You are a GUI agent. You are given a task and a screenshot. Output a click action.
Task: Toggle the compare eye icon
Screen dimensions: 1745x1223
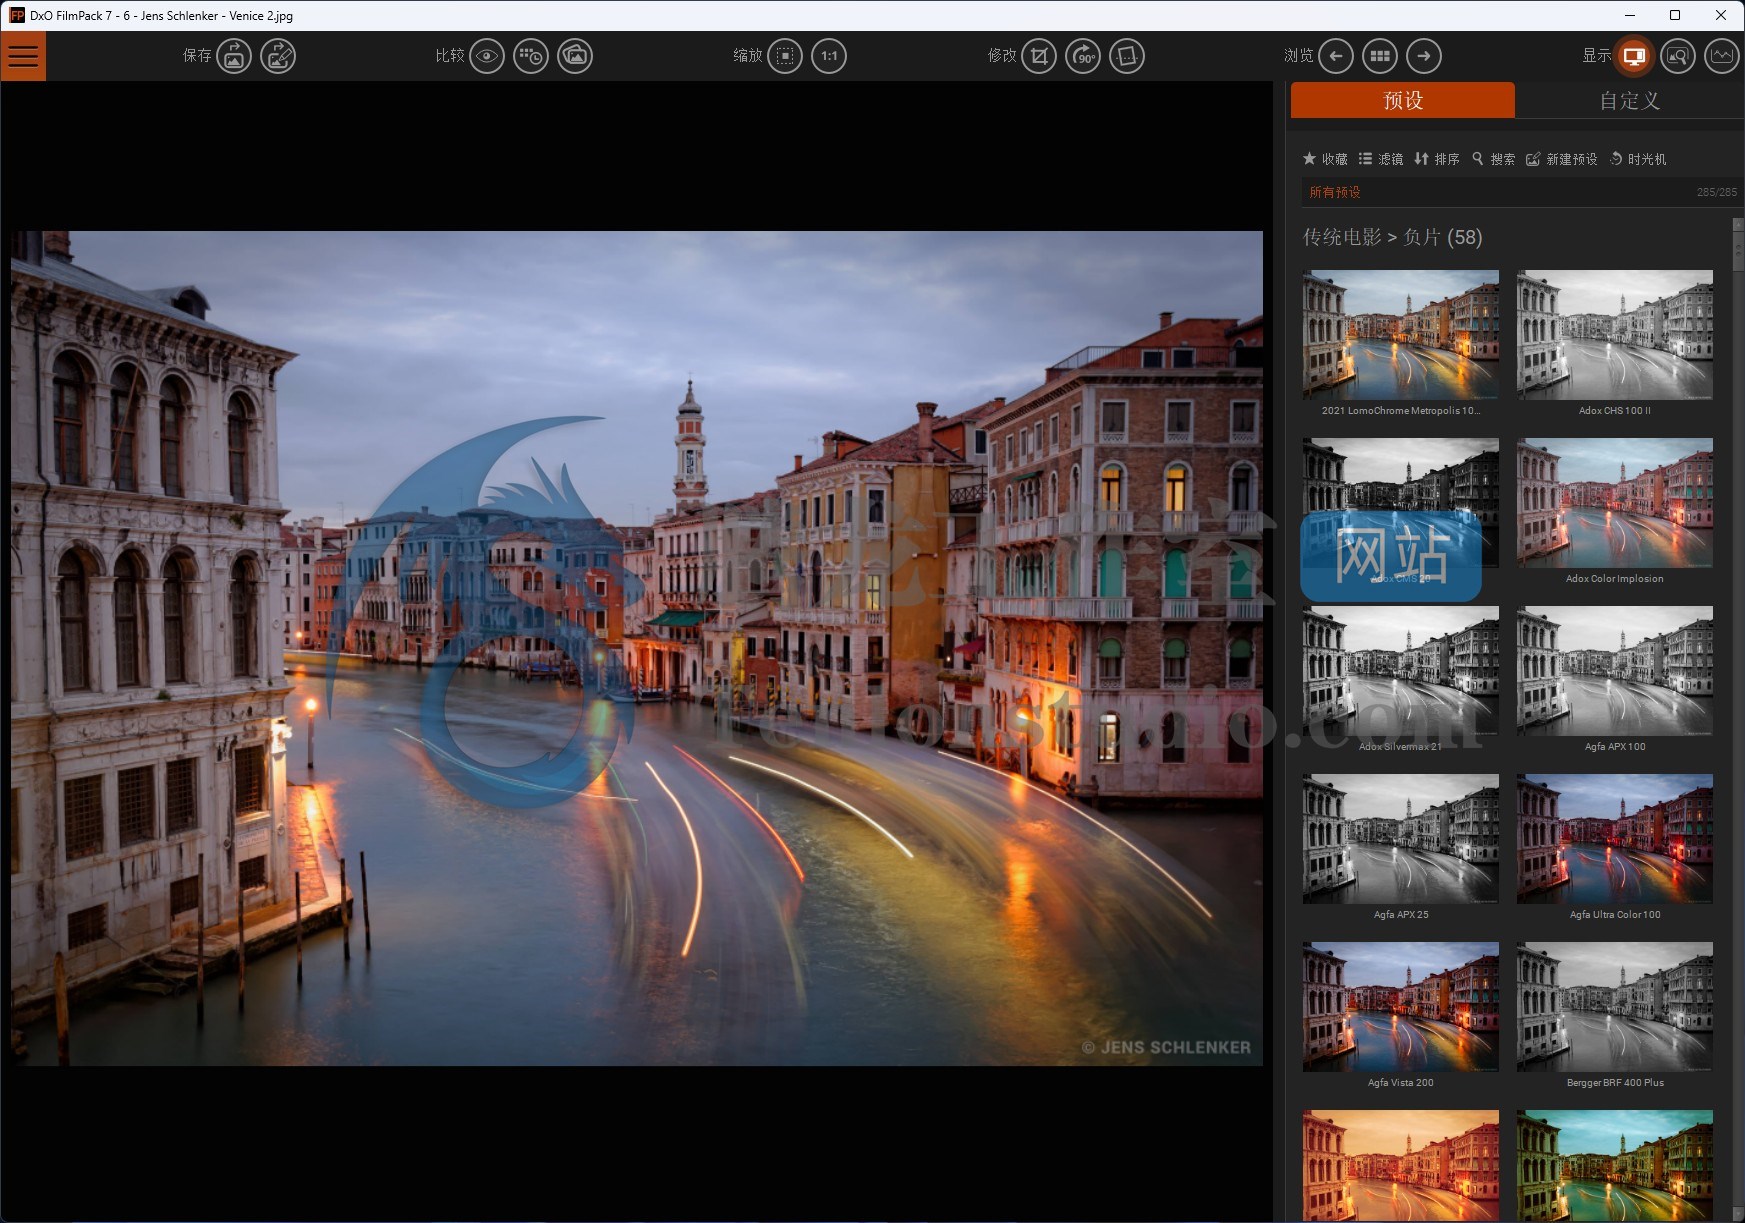click(487, 56)
